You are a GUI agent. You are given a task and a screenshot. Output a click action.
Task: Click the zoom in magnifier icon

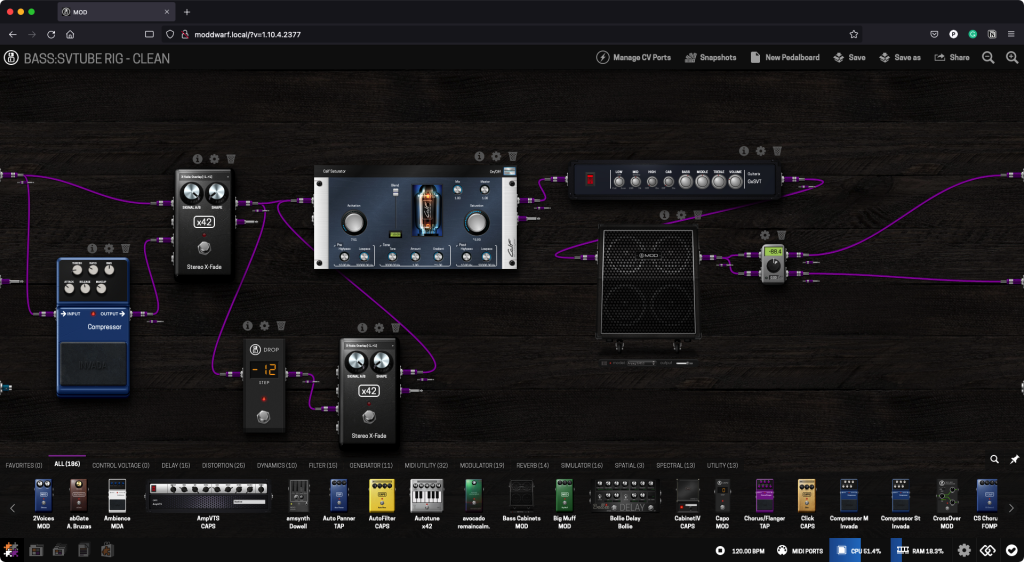[x=1011, y=58]
